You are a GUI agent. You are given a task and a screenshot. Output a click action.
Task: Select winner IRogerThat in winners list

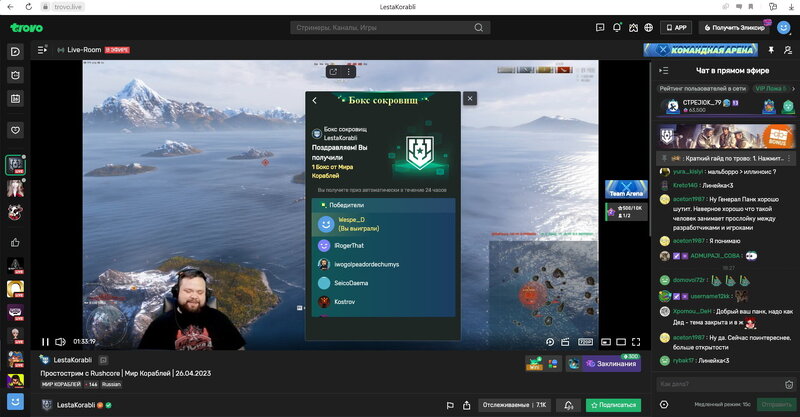(342, 245)
